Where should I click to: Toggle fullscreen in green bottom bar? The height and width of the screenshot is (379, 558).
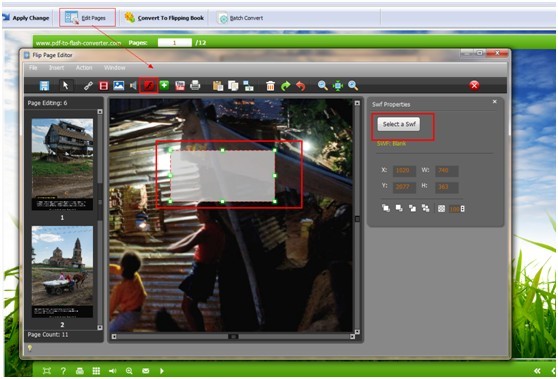47,371
